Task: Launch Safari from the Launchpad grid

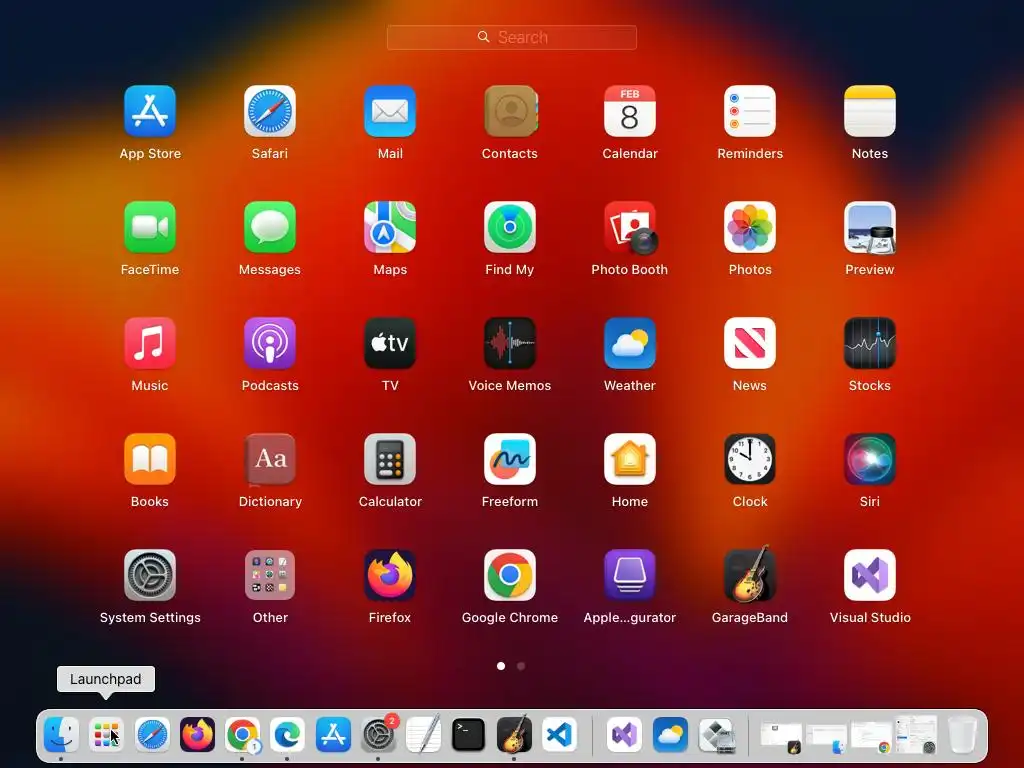Action: (270, 111)
